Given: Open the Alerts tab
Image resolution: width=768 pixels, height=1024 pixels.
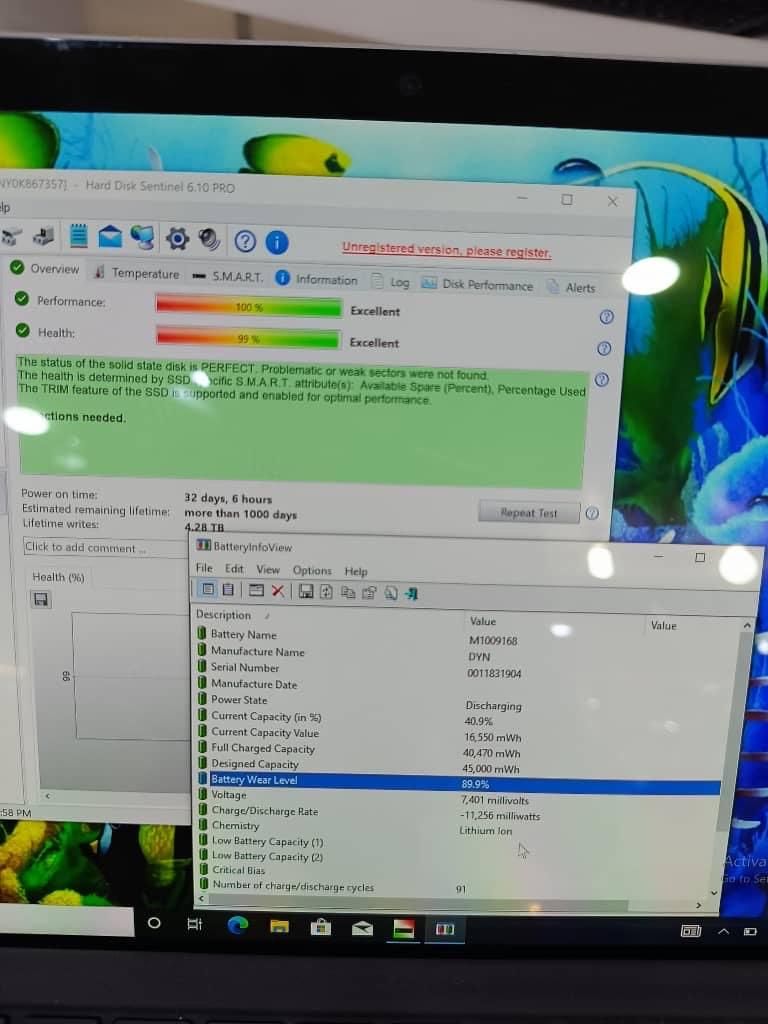Looking at the screenshot, I should (571, 287).
